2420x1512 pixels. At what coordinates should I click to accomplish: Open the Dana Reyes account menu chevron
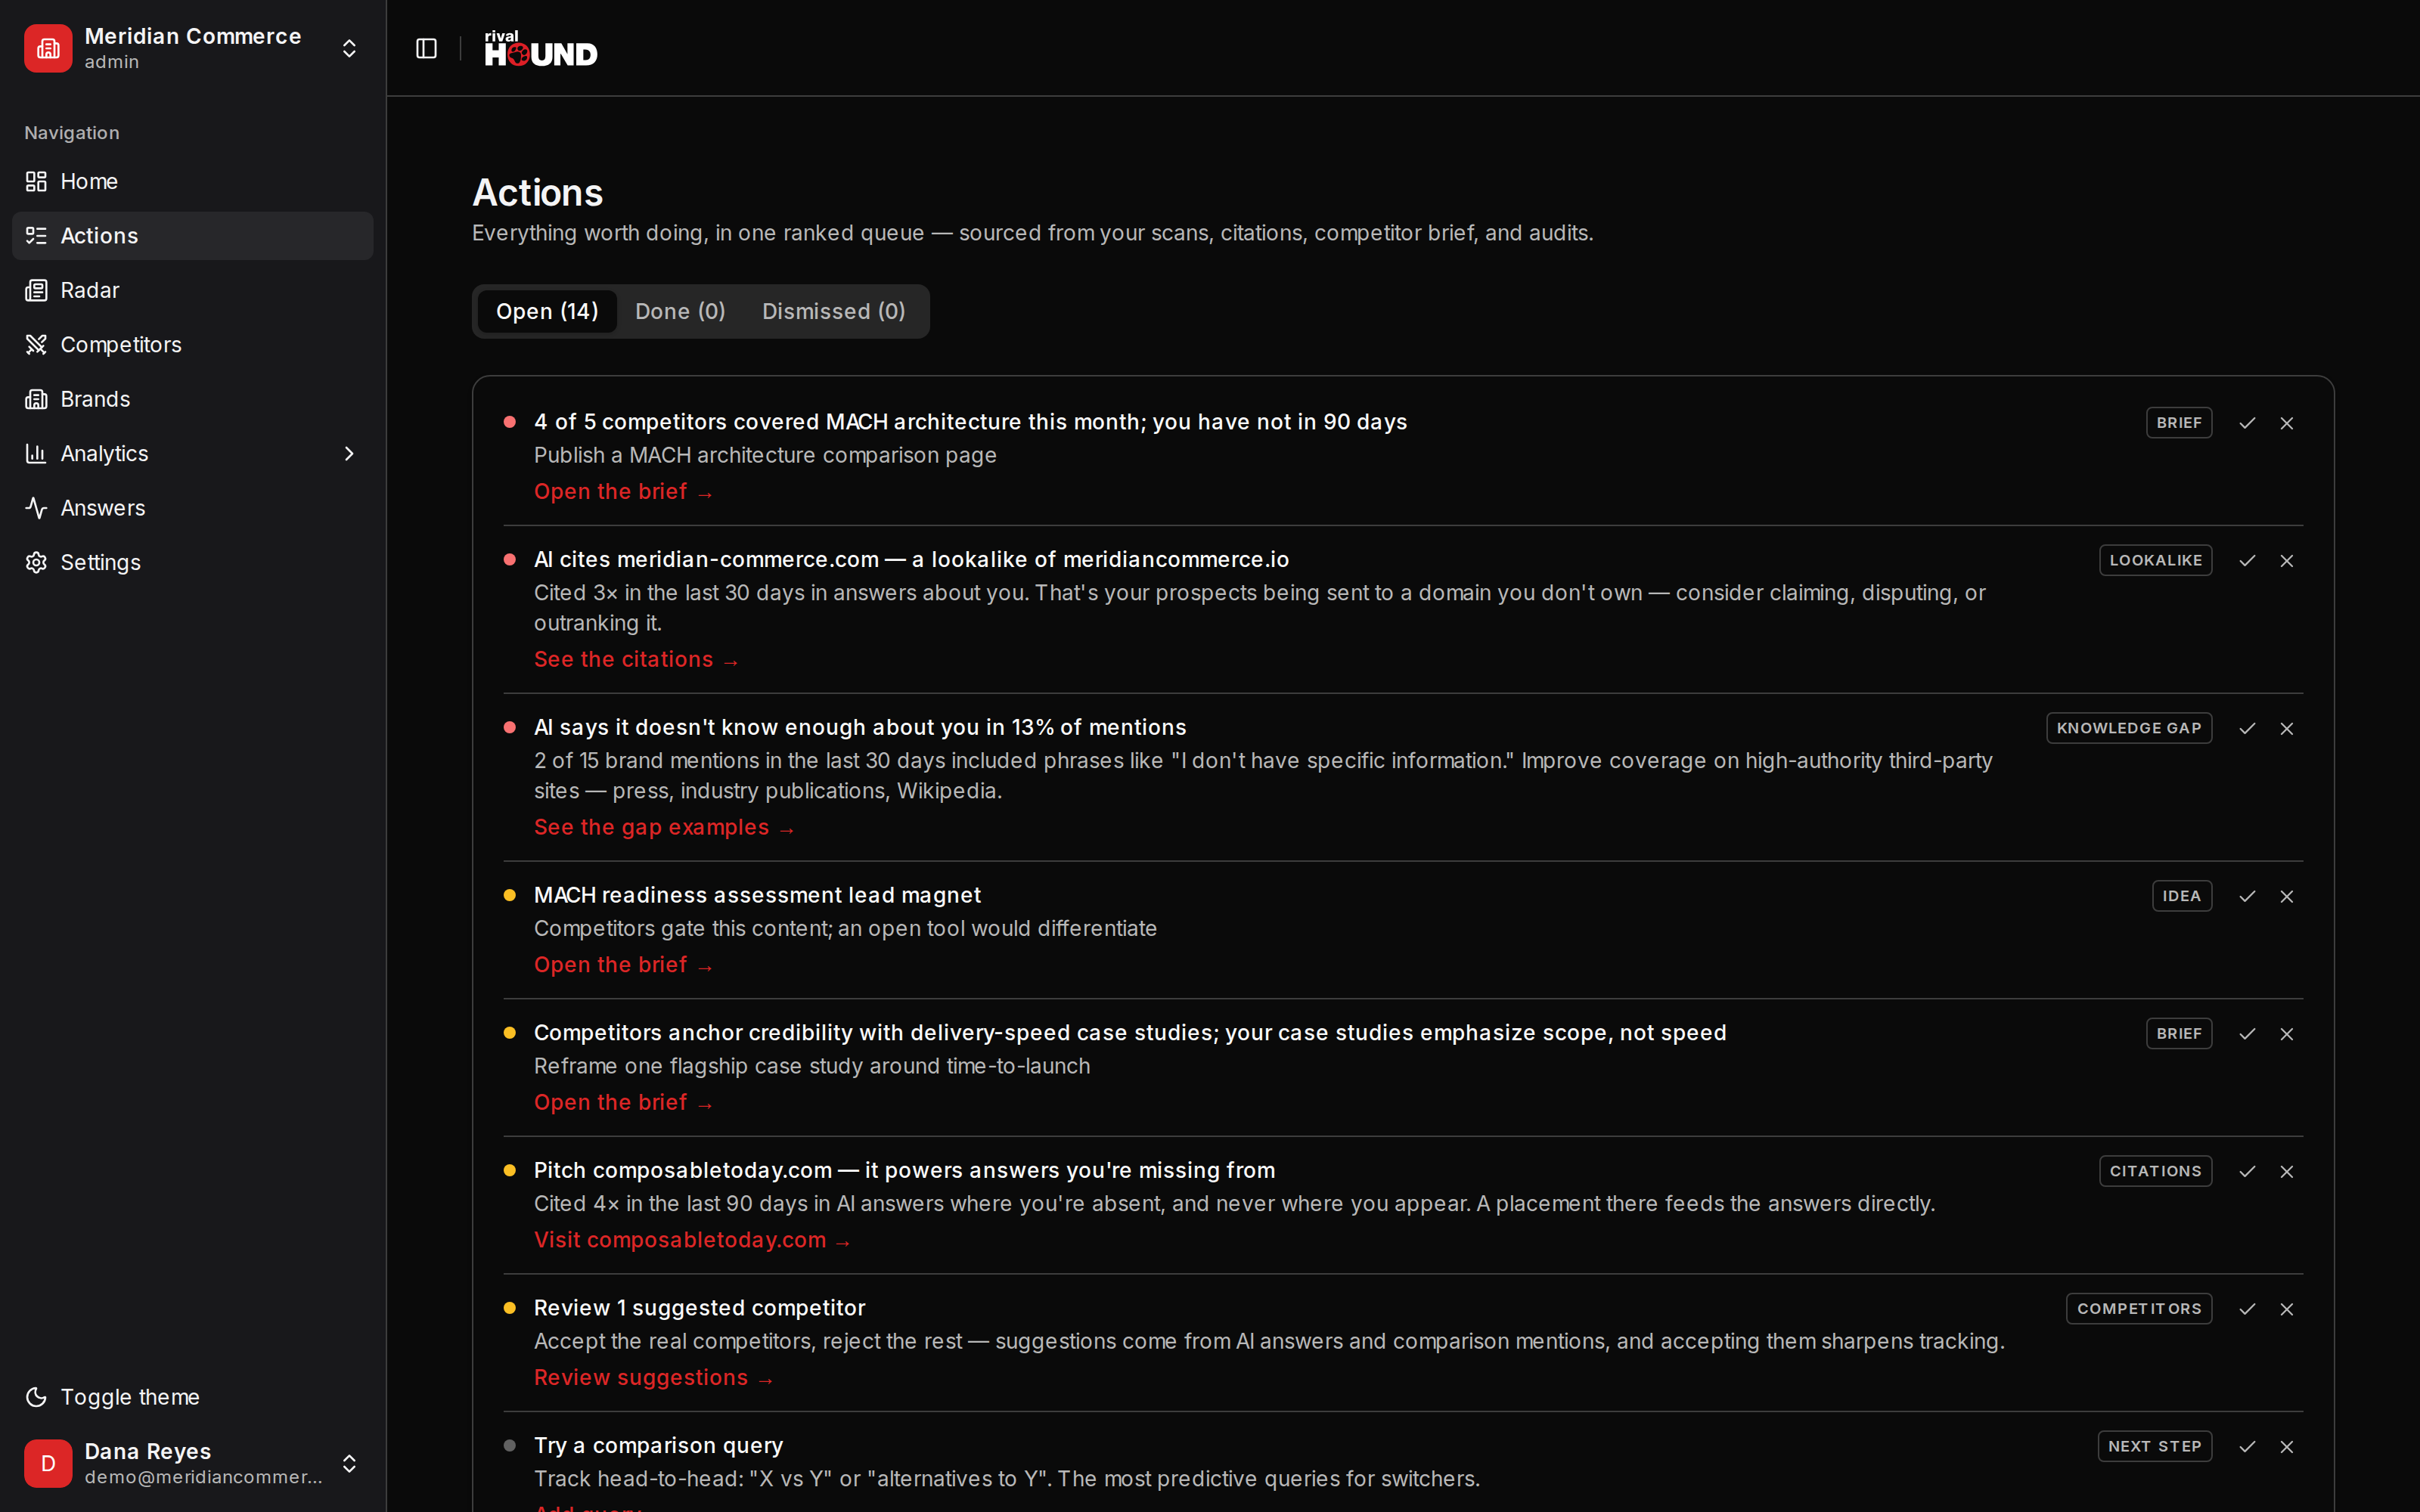[349, 1464]
